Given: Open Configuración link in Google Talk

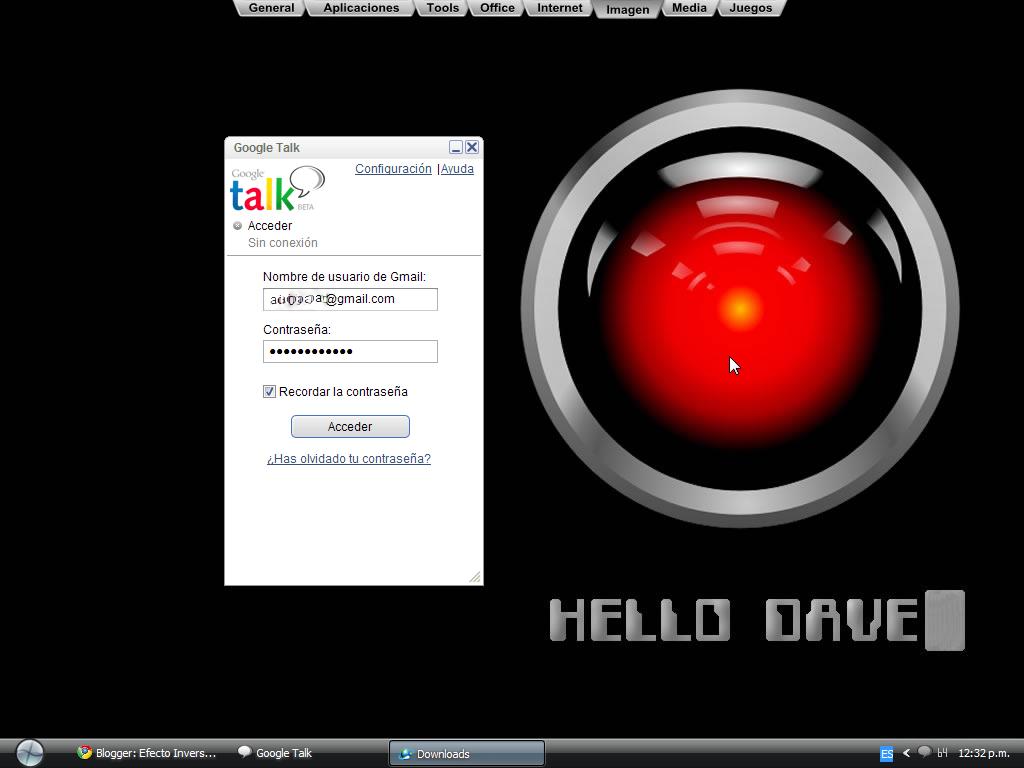Looking at the screenshot, I should (393, 168).
